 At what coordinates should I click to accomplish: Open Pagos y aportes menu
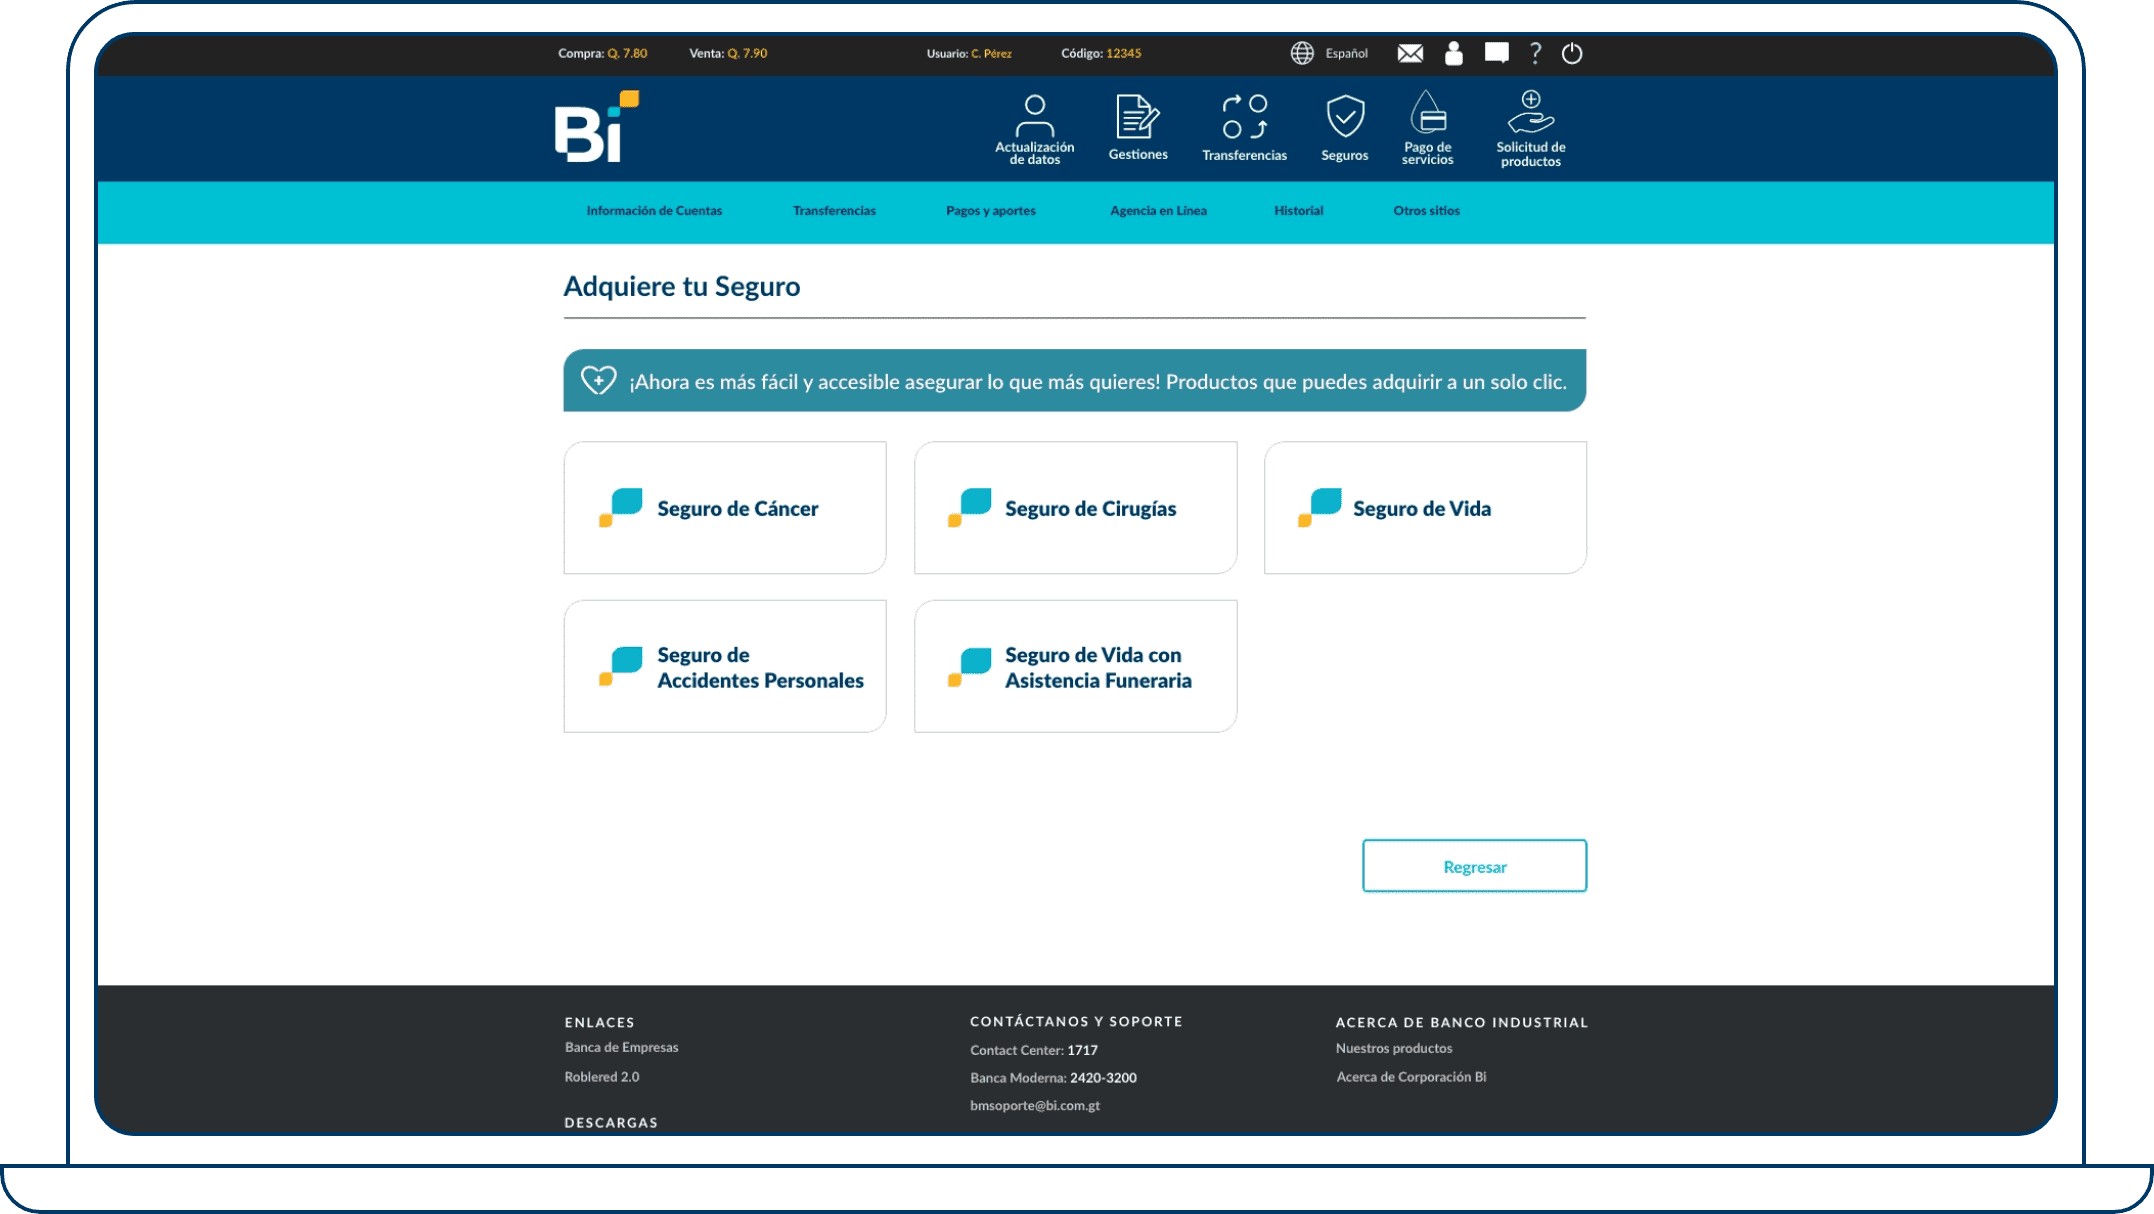(990, 211)
